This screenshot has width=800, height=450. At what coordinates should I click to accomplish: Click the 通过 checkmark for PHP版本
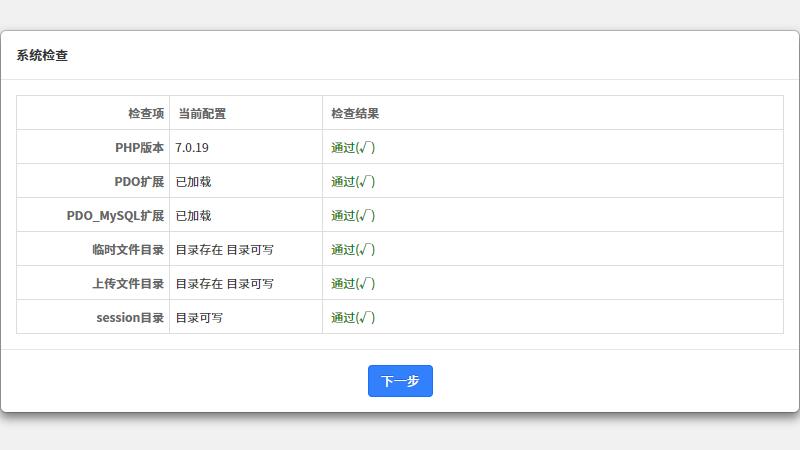[353, 148]
